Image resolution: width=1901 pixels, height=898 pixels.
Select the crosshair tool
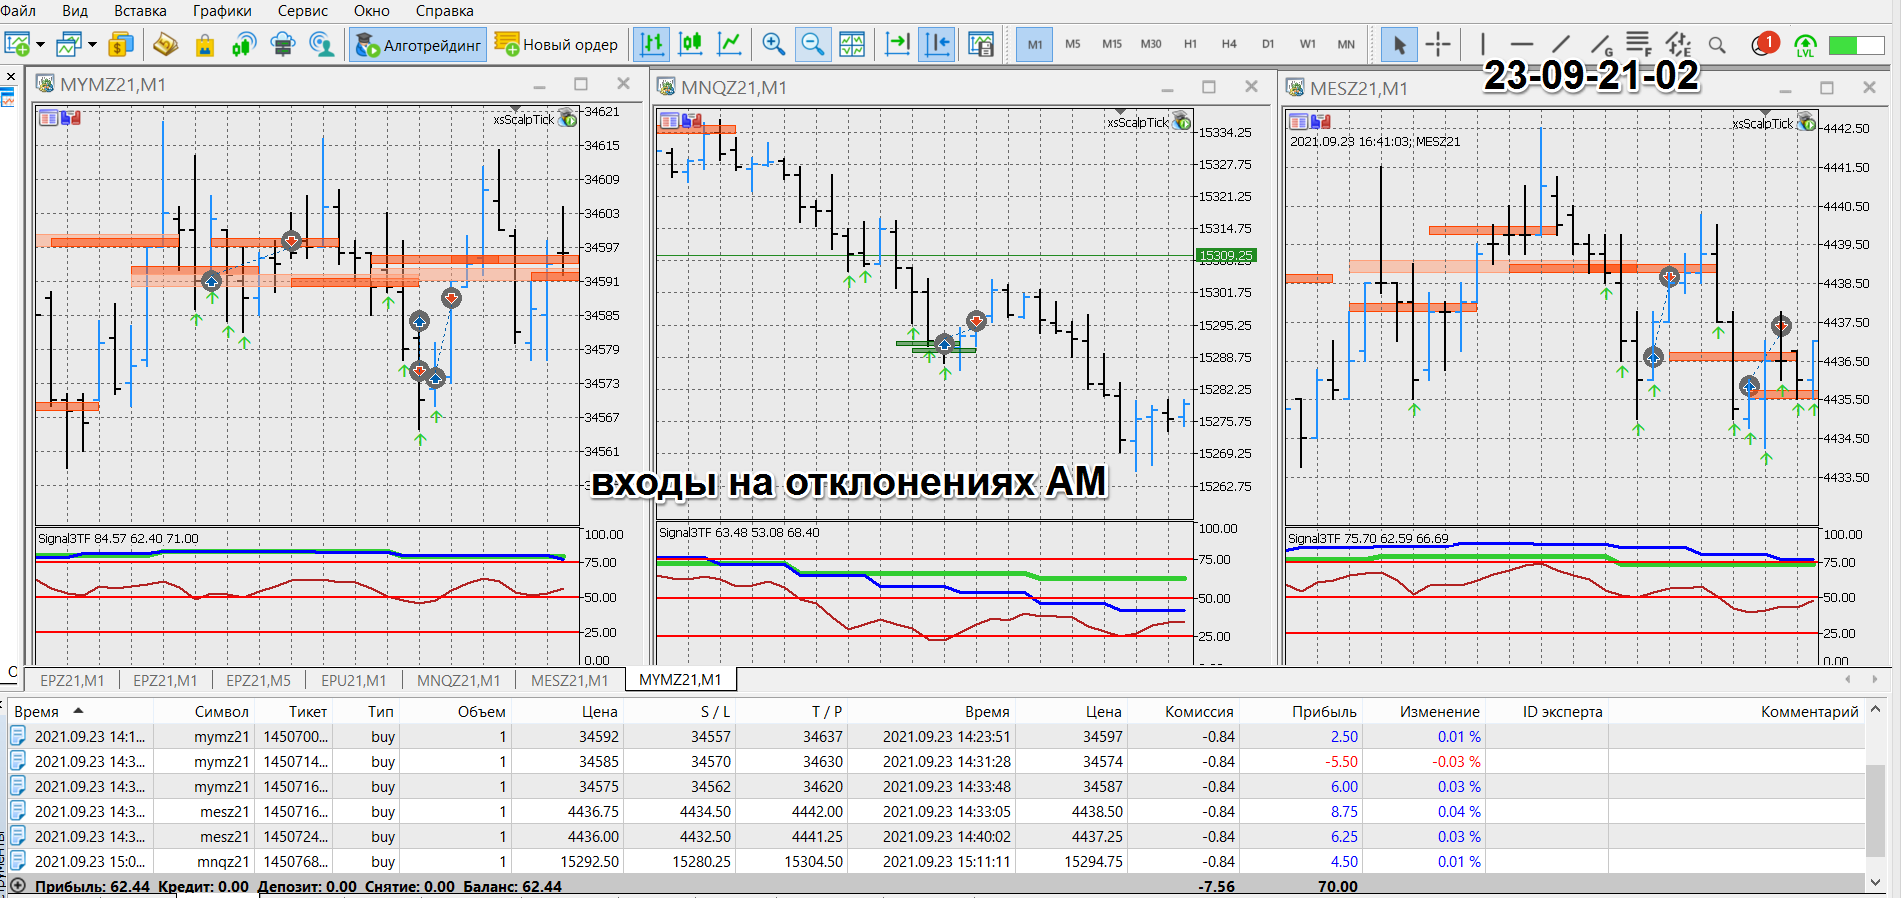1438,44
